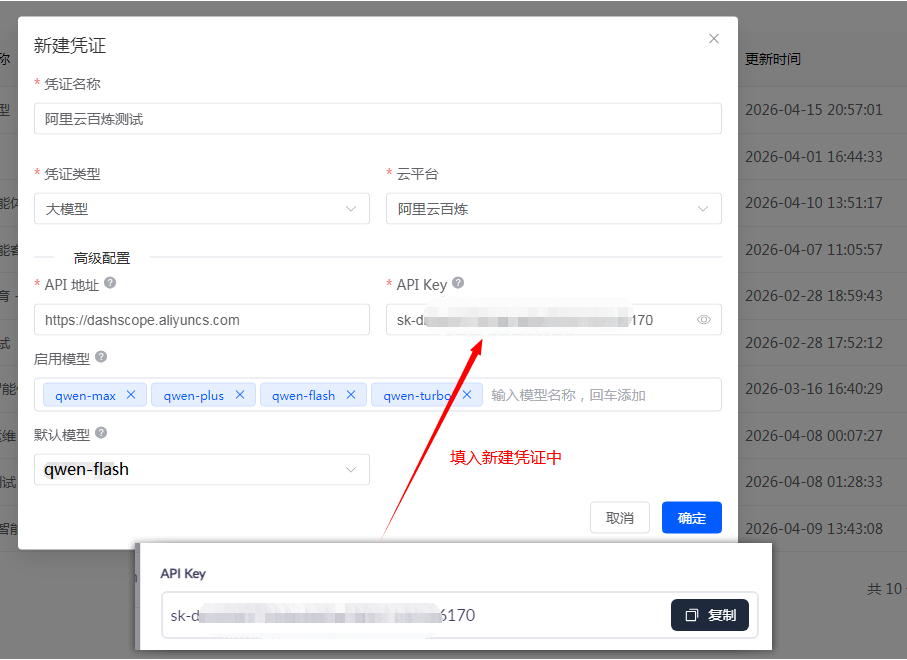Screen dimensions: 907x660
Task: Click the help icon beside API 地址
Action: click(108, 284)
